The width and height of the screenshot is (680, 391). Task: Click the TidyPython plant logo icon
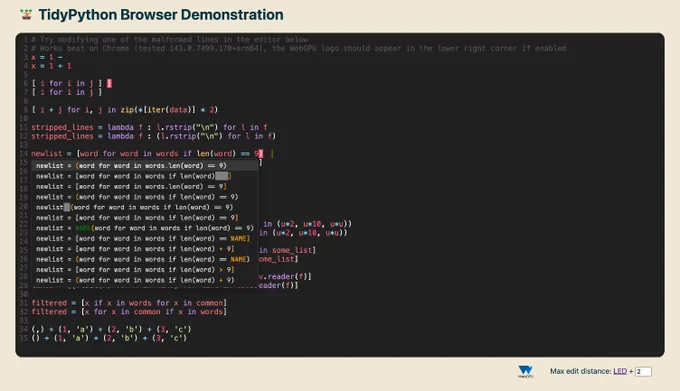tap(26, 14)
